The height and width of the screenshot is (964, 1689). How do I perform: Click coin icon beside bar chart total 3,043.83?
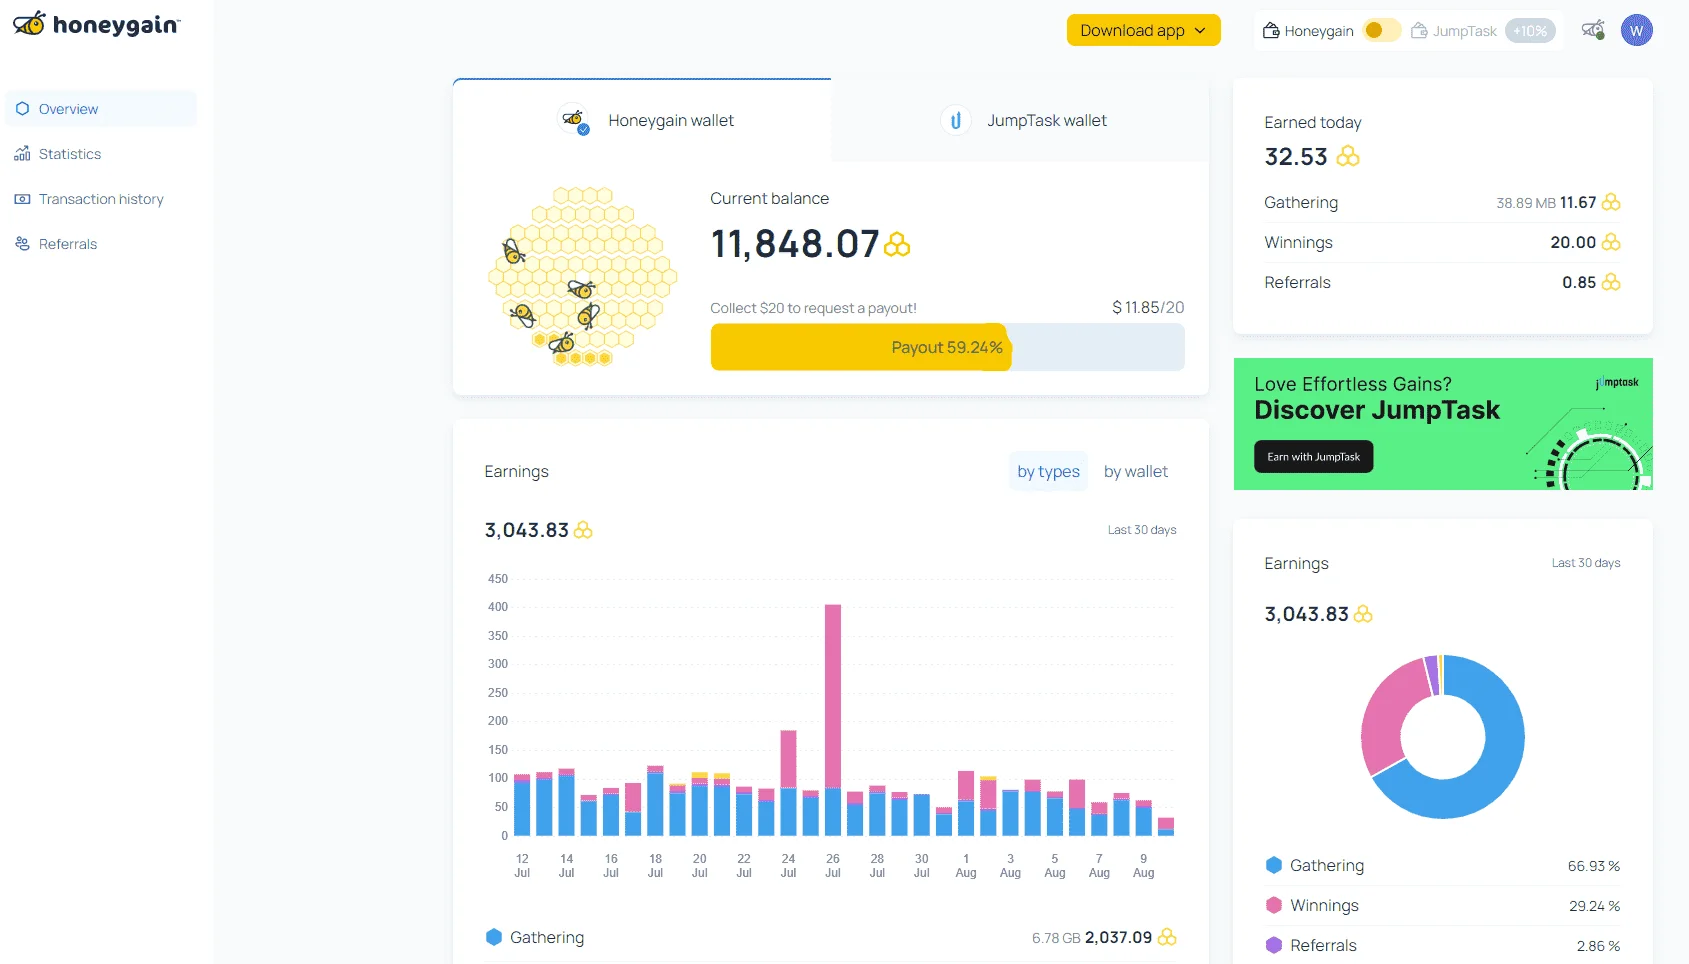point(583,530)
